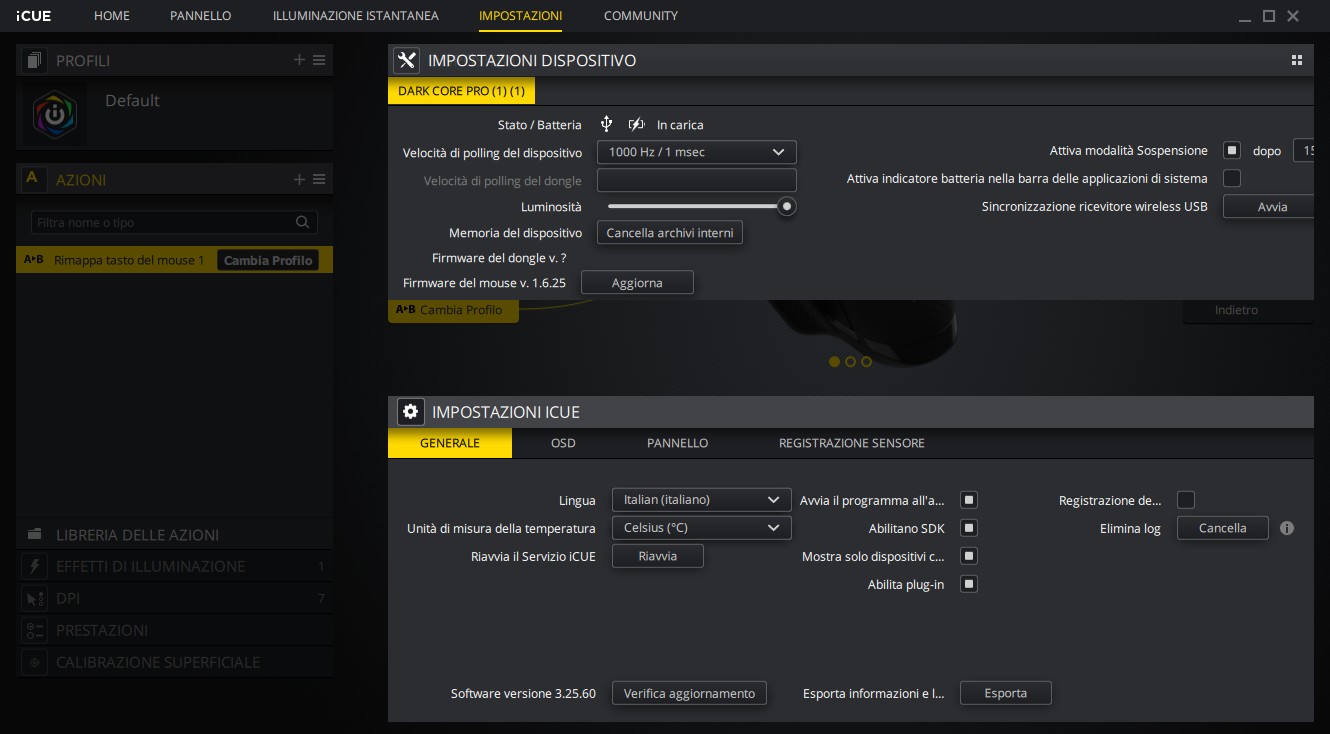Go to first carousel dot

tap(834, 362)
